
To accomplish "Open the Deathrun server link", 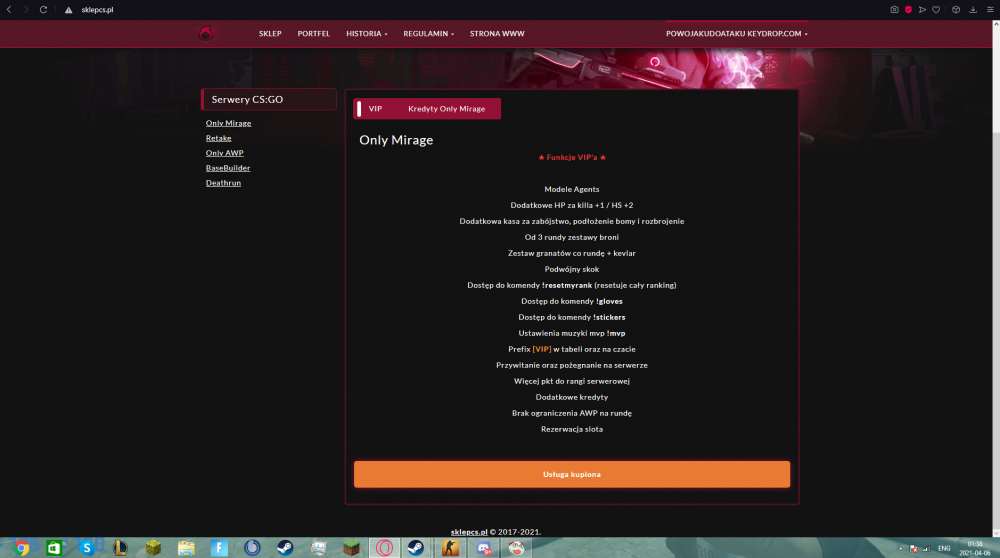I will pyautogui.click(x=223, y=183).
